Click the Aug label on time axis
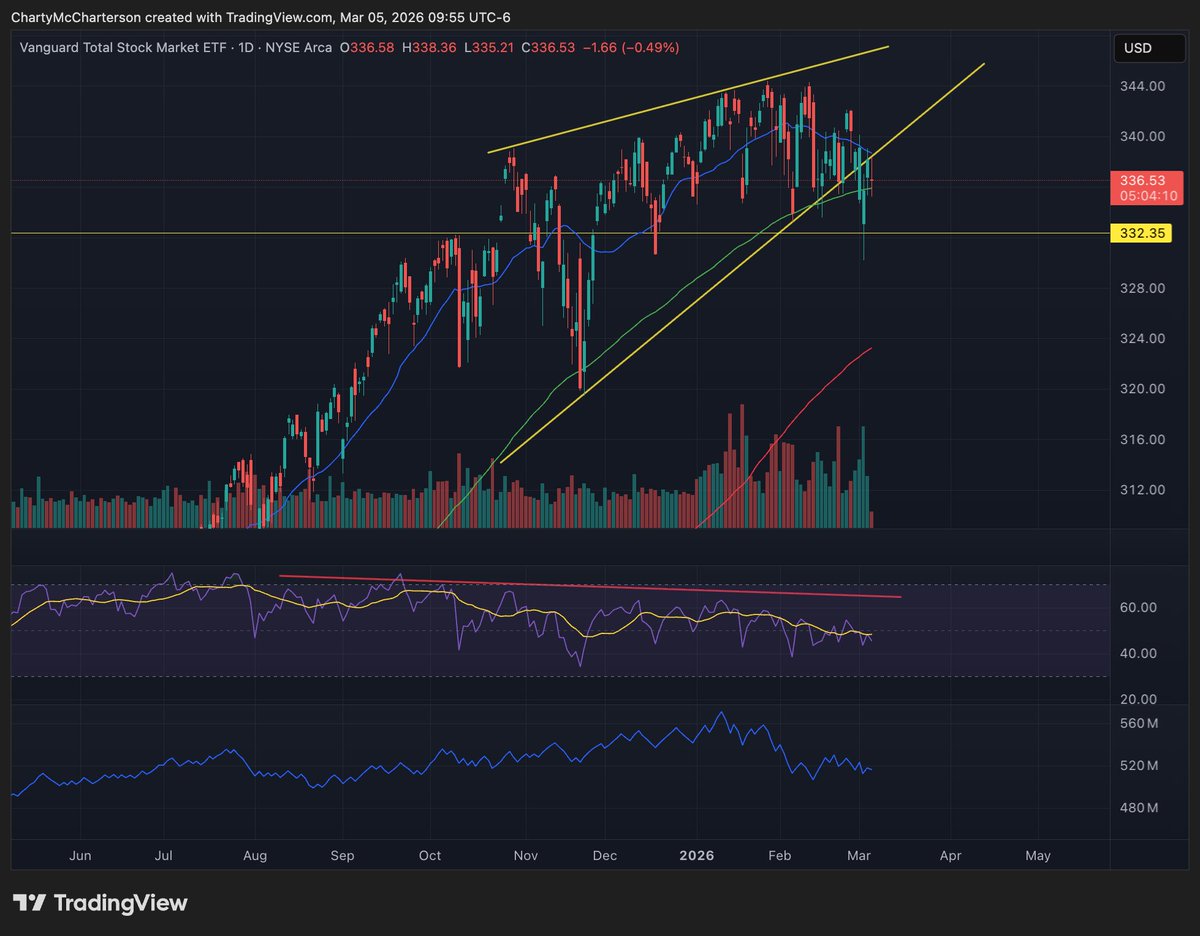Image resolution: width=1200 pixels, height=936 pixels. coord(255,856)
